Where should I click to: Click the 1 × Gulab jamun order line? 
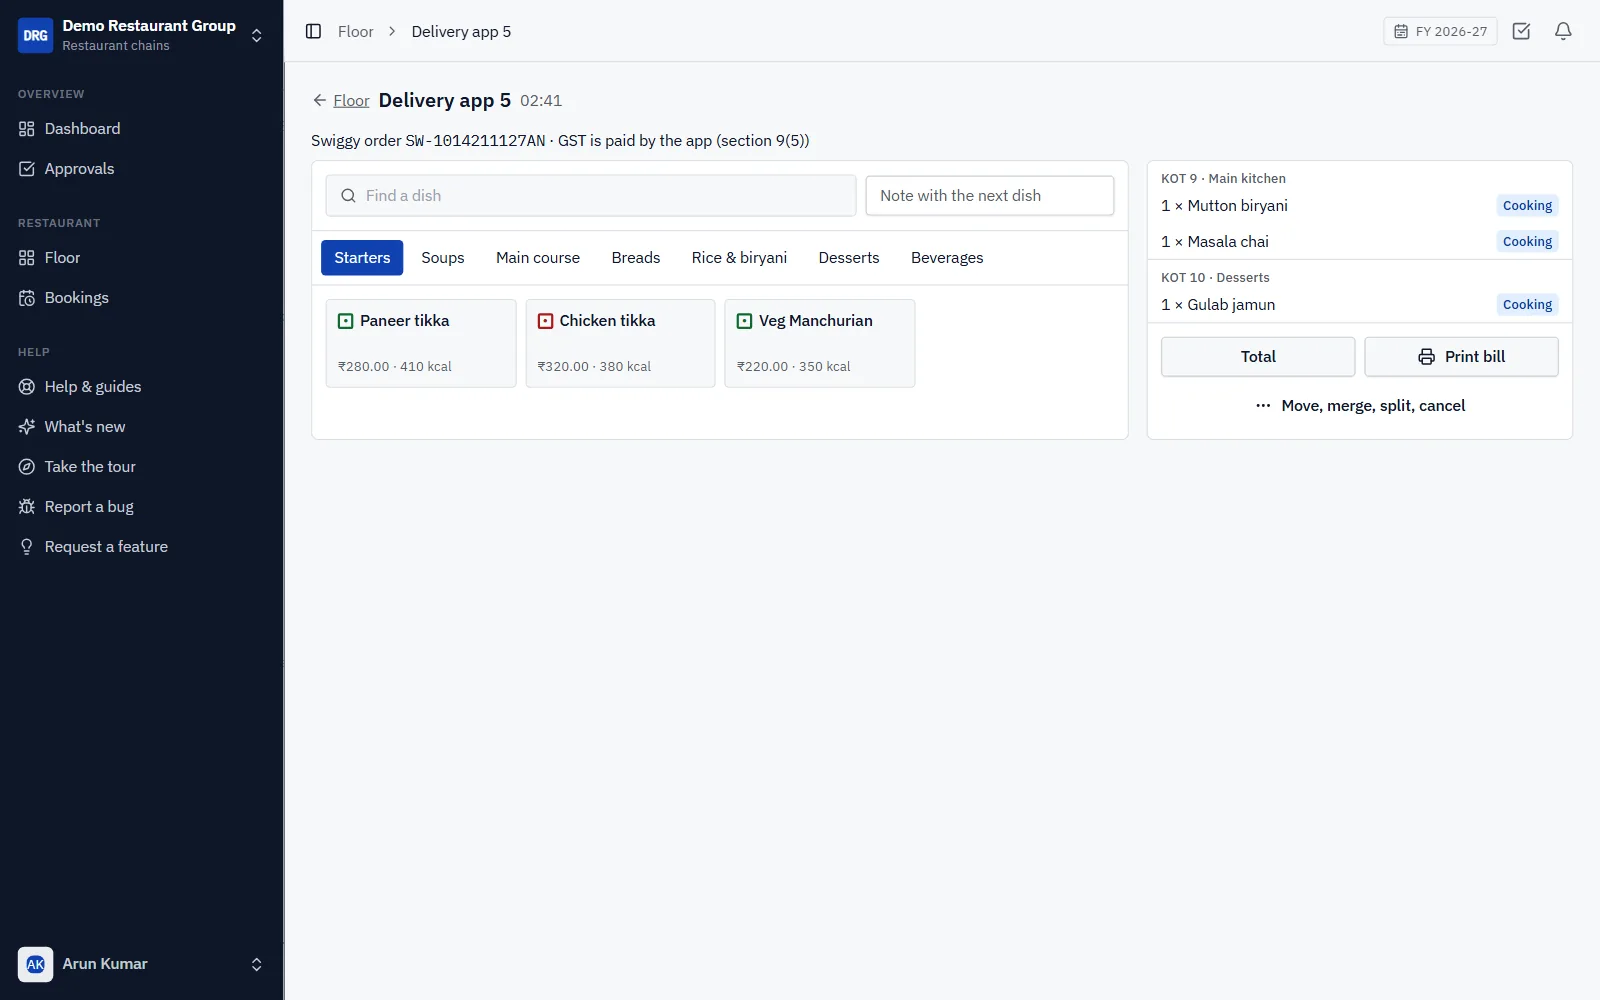pos(1359,305)
